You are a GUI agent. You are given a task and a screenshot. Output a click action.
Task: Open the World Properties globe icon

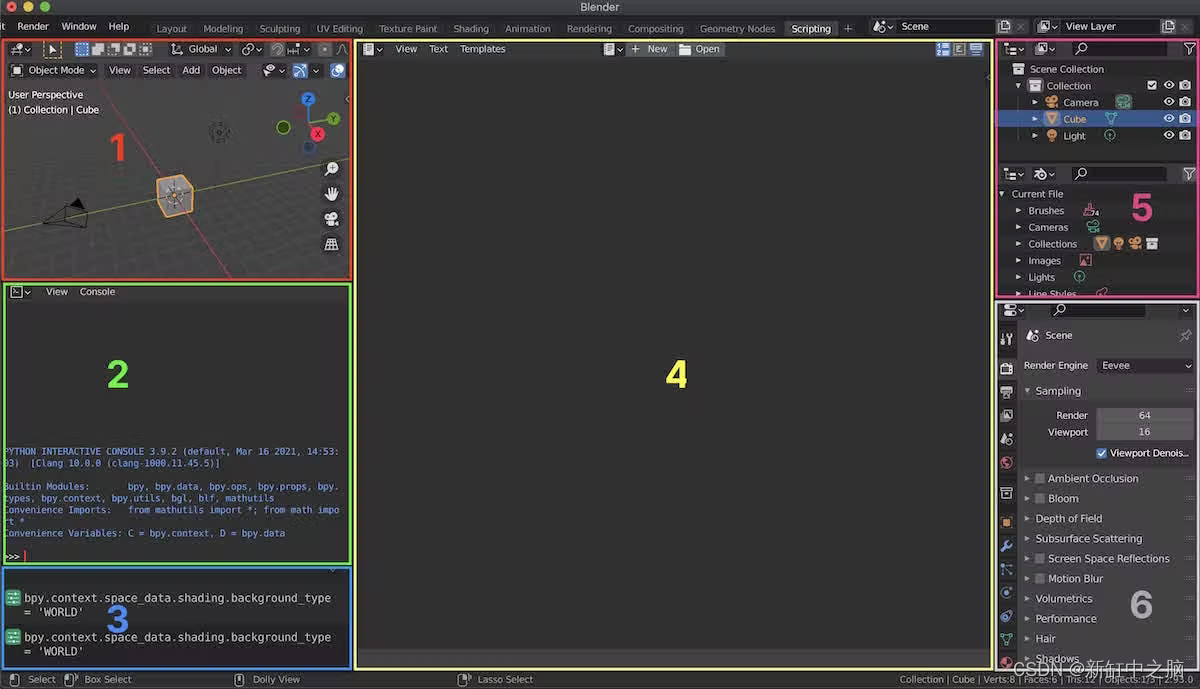tap(1006, 462)
